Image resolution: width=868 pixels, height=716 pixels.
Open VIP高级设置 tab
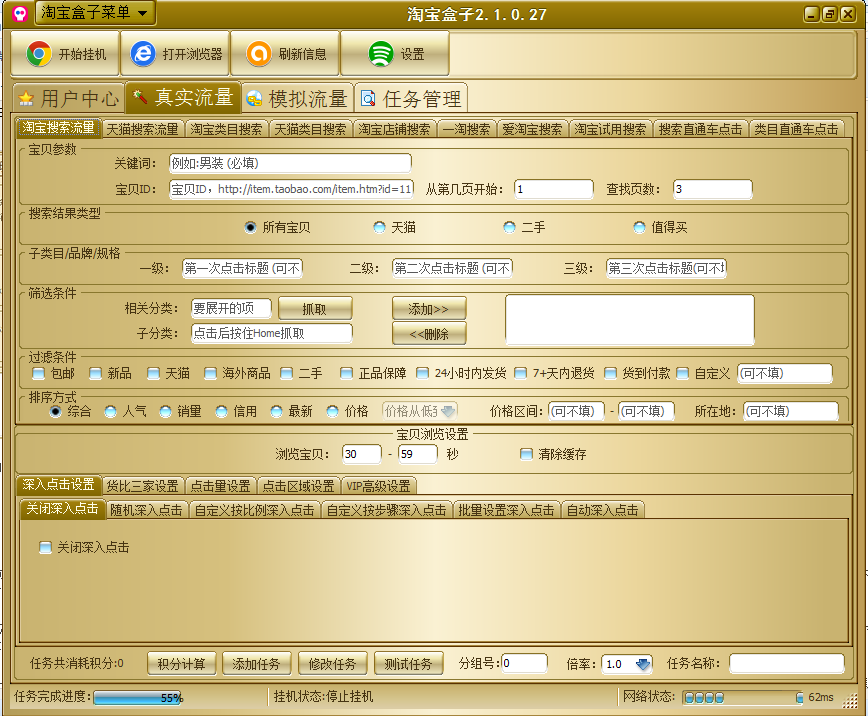click(x=379, y=486)
